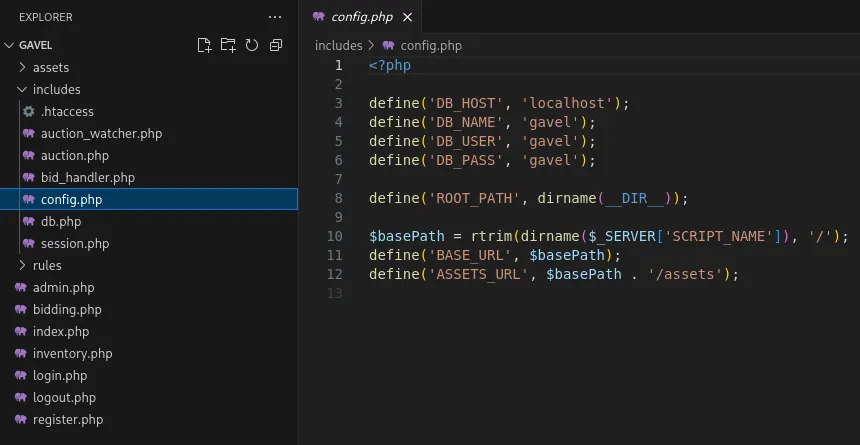Collapse the includes folder

(24, 89)
